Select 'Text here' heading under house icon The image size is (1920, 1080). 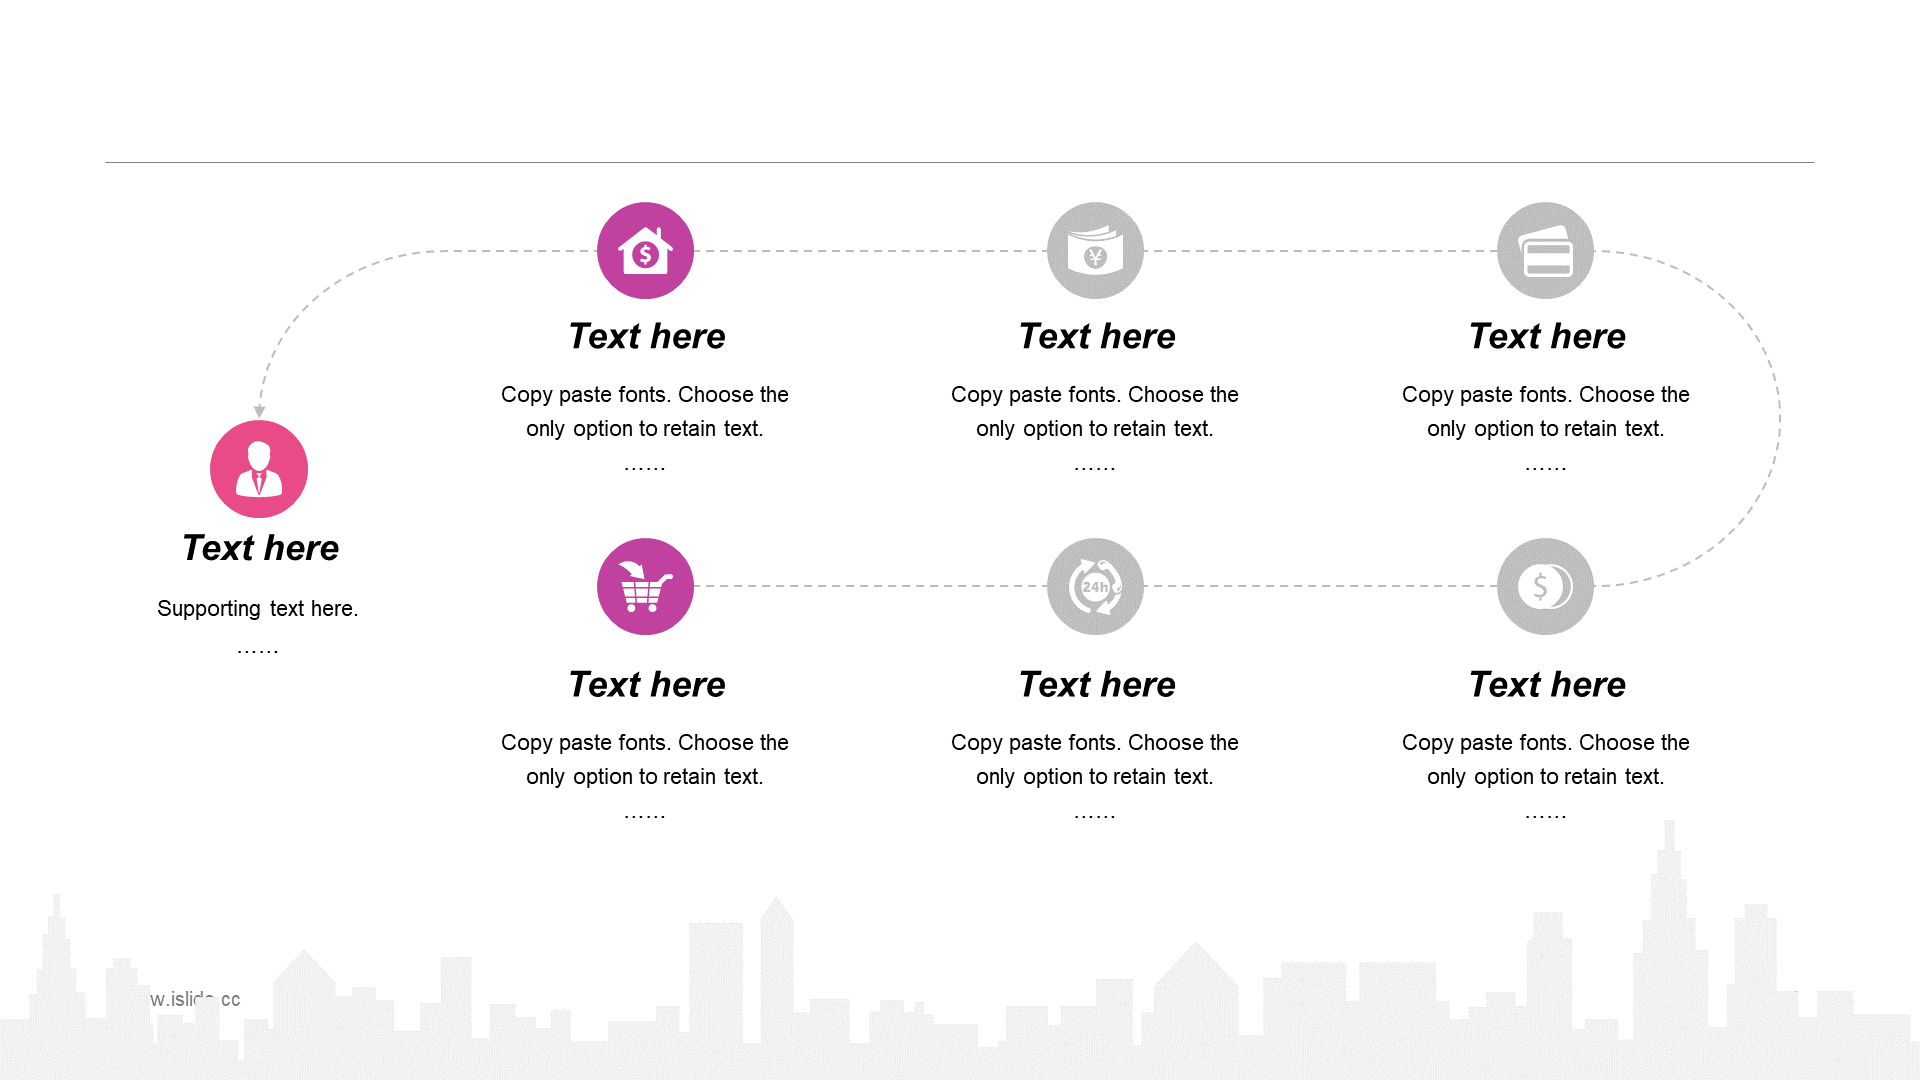point(647,336)
